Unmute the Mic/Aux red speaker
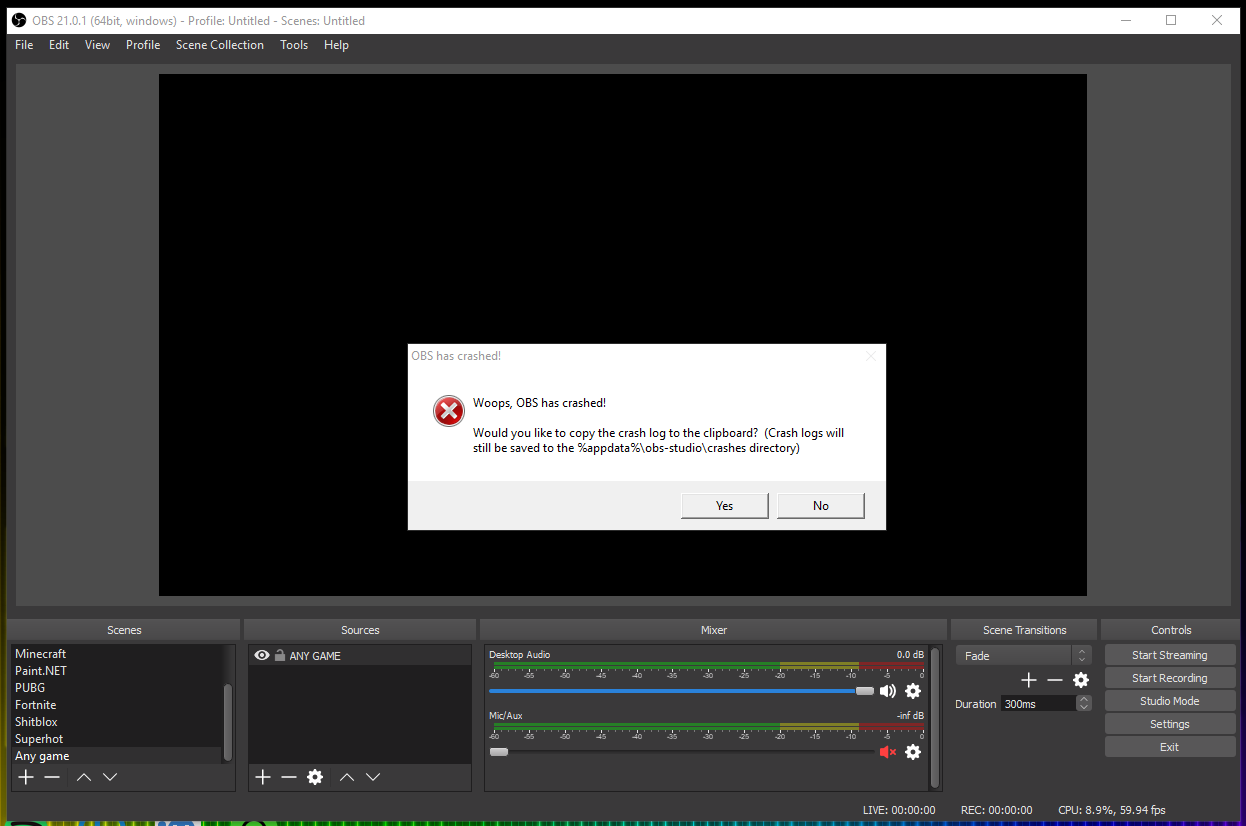1246x826 pixels. (x=887, y=752)
